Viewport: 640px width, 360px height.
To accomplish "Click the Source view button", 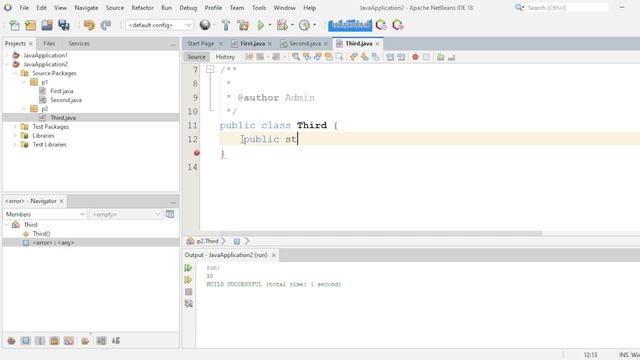I will coord(196,57).
